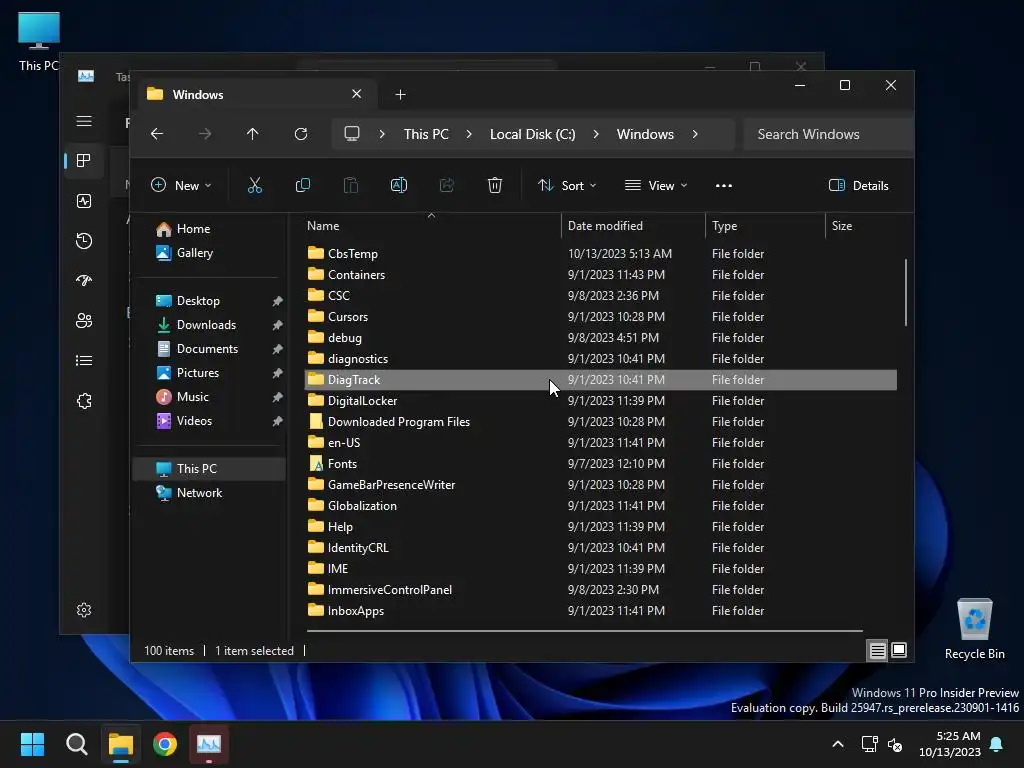Sort by the Name column header

pos(431,226)
